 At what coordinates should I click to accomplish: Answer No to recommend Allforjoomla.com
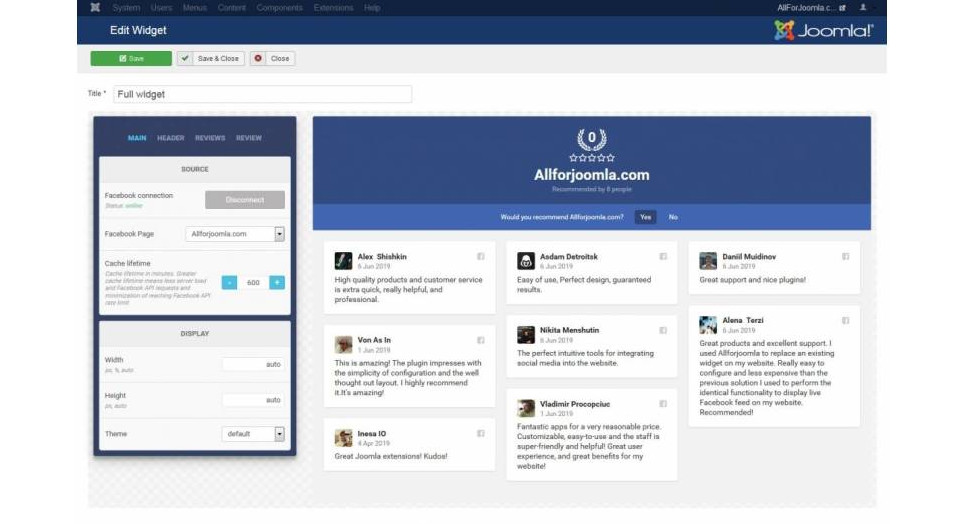pos(673,217)
